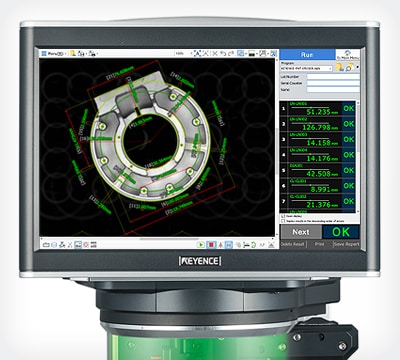Click the Next button
Screen dimensions: 400x360
coord(301,232)
